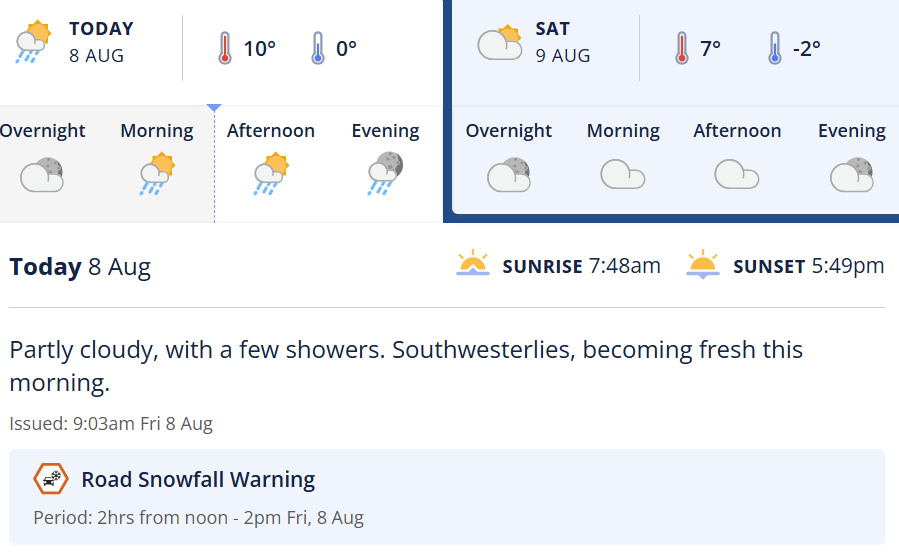The height and width of the screenshot is (555, 899).
Task: Click today's high temperature thermometer icon
Action: 226,47
